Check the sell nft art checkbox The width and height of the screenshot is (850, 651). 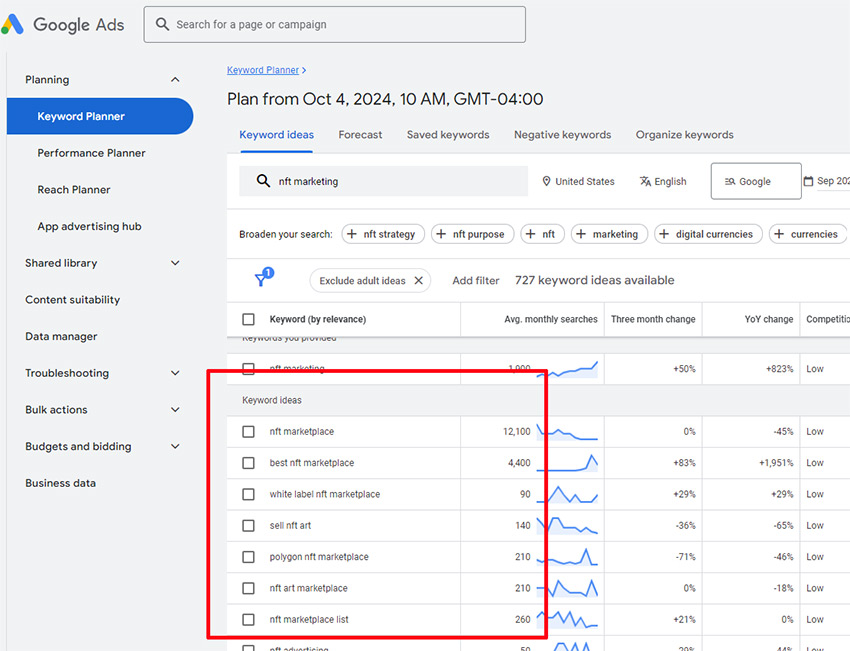[248, 526]
